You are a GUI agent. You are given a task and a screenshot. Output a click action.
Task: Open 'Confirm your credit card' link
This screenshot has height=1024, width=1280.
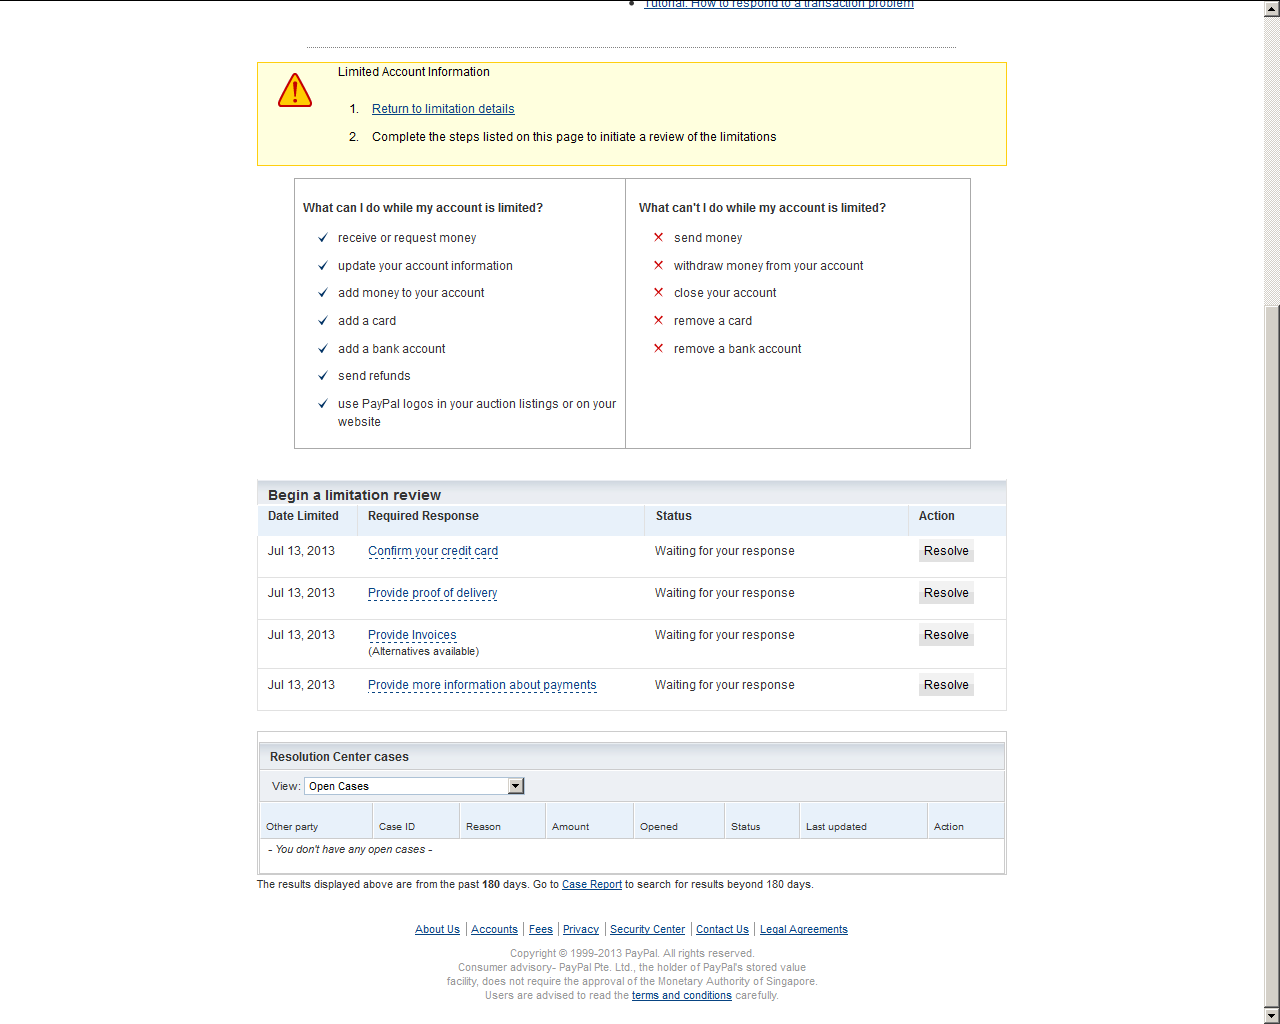pos(433,551)
